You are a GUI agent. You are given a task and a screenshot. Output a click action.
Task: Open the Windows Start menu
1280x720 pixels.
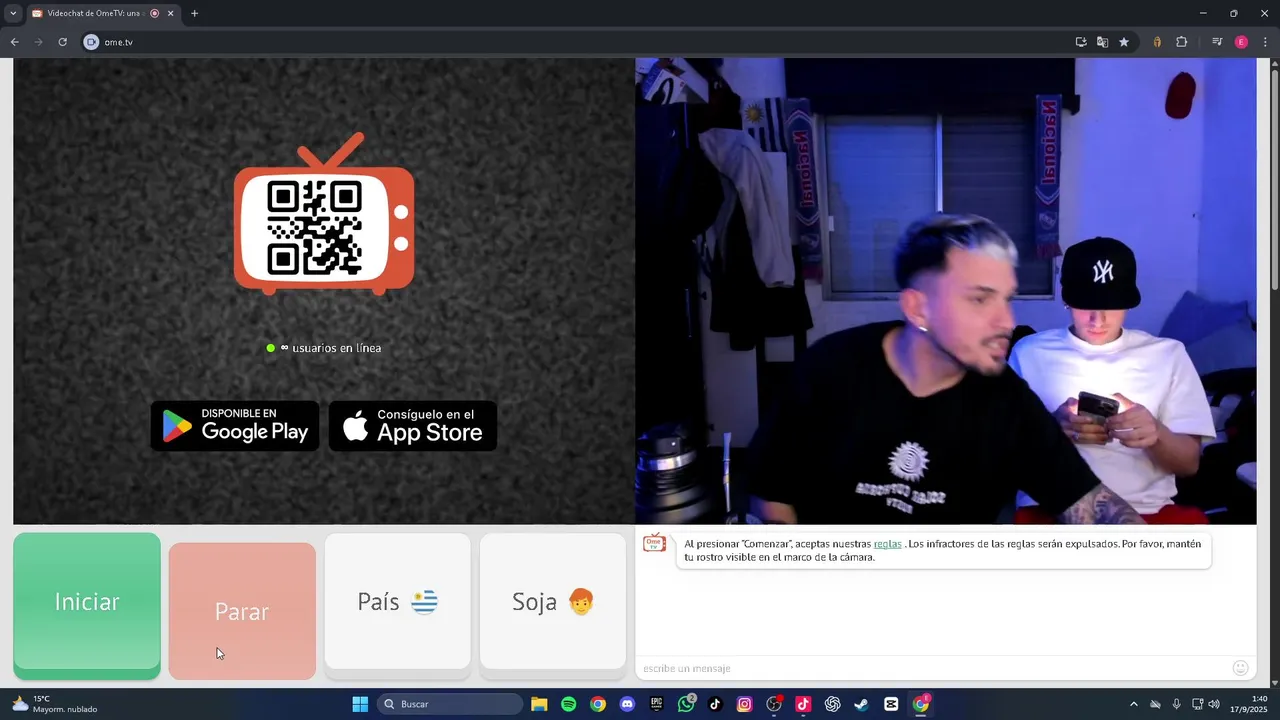[x=360, y=704]
